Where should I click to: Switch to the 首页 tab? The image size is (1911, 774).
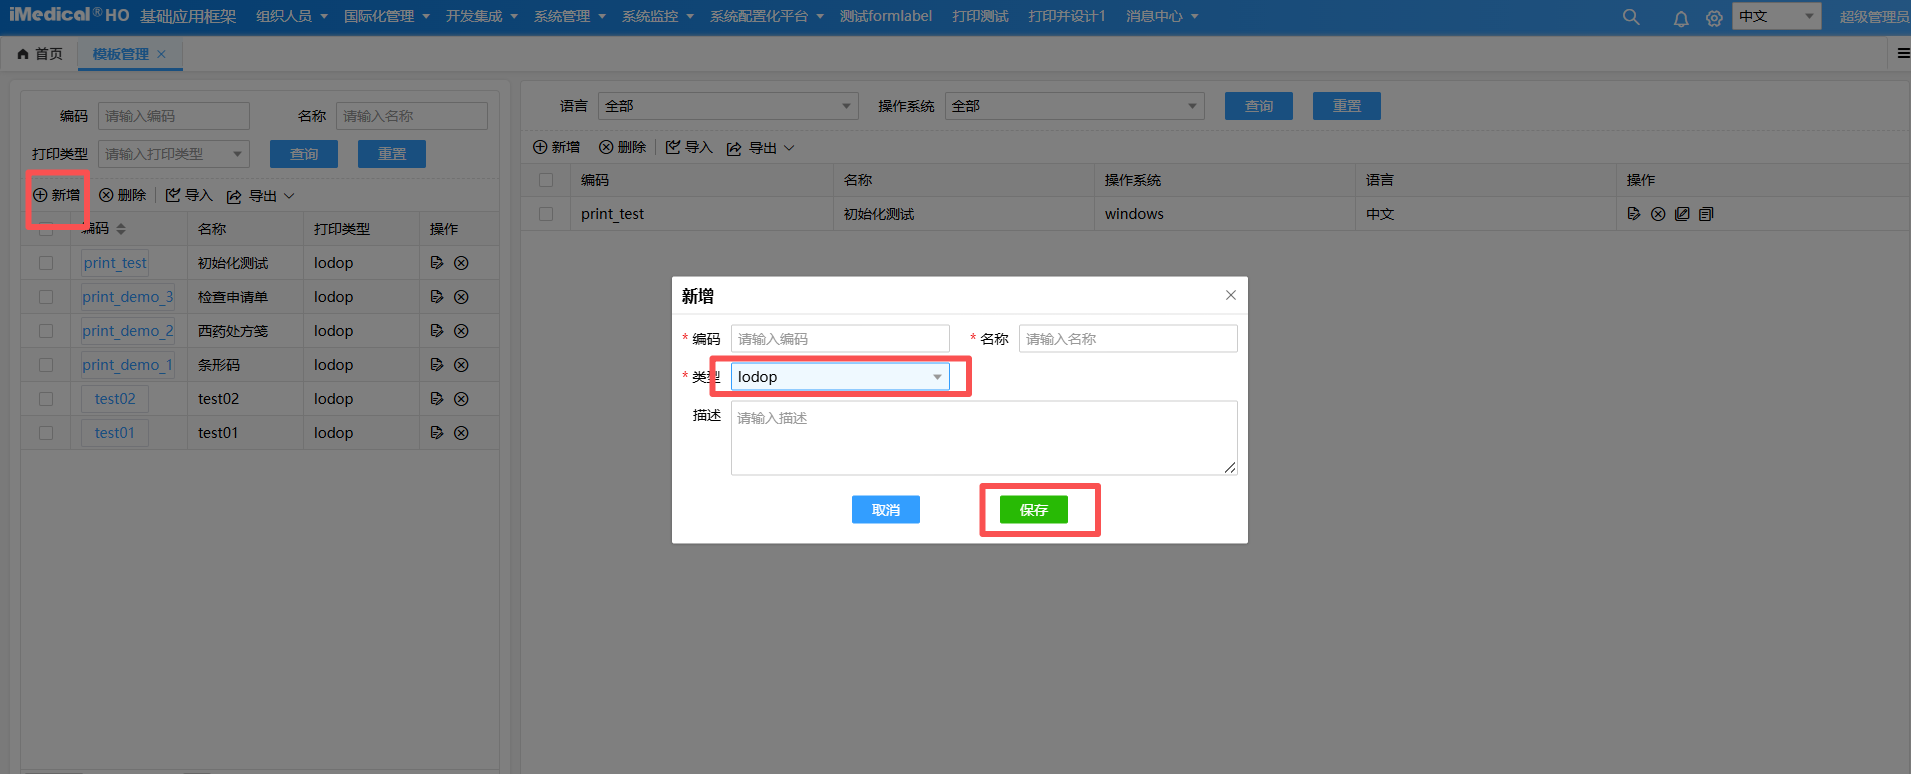coord(40,54)
